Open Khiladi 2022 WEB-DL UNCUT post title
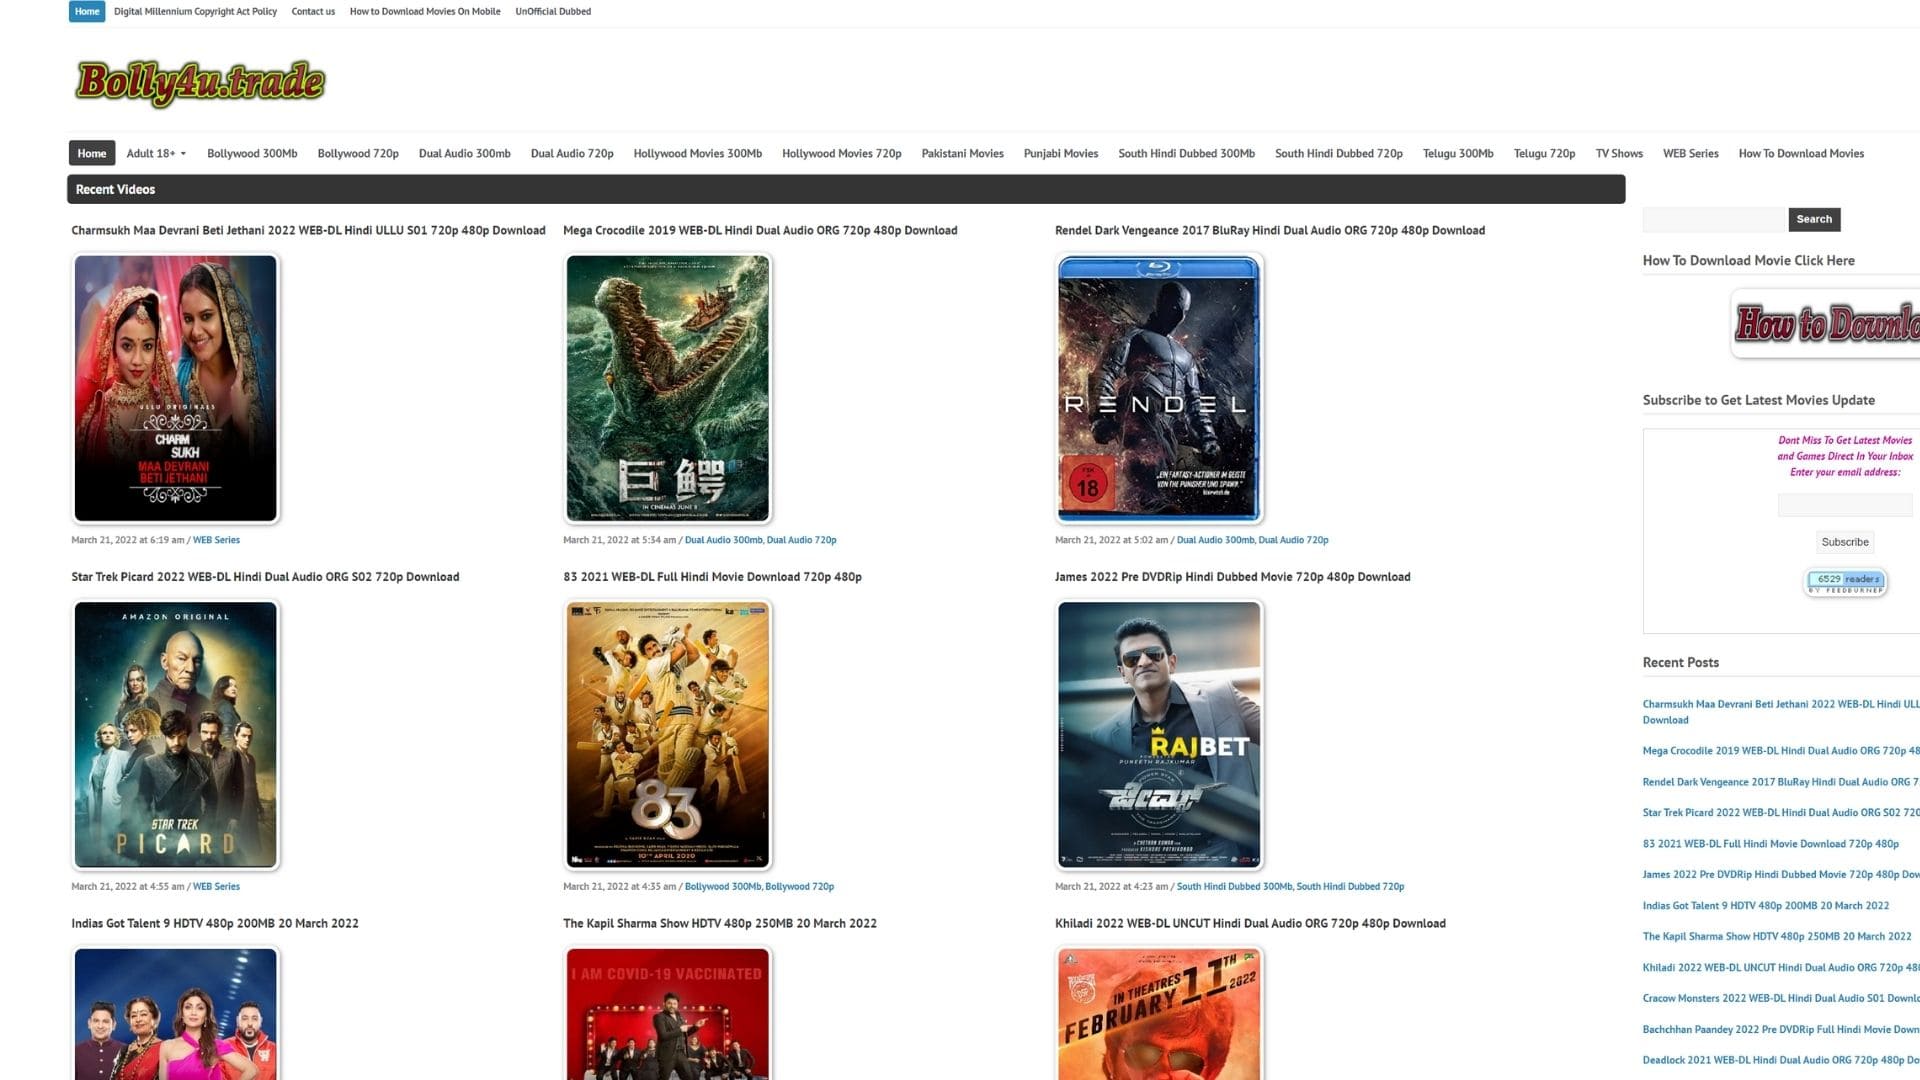 click(x=1250, y=924)
